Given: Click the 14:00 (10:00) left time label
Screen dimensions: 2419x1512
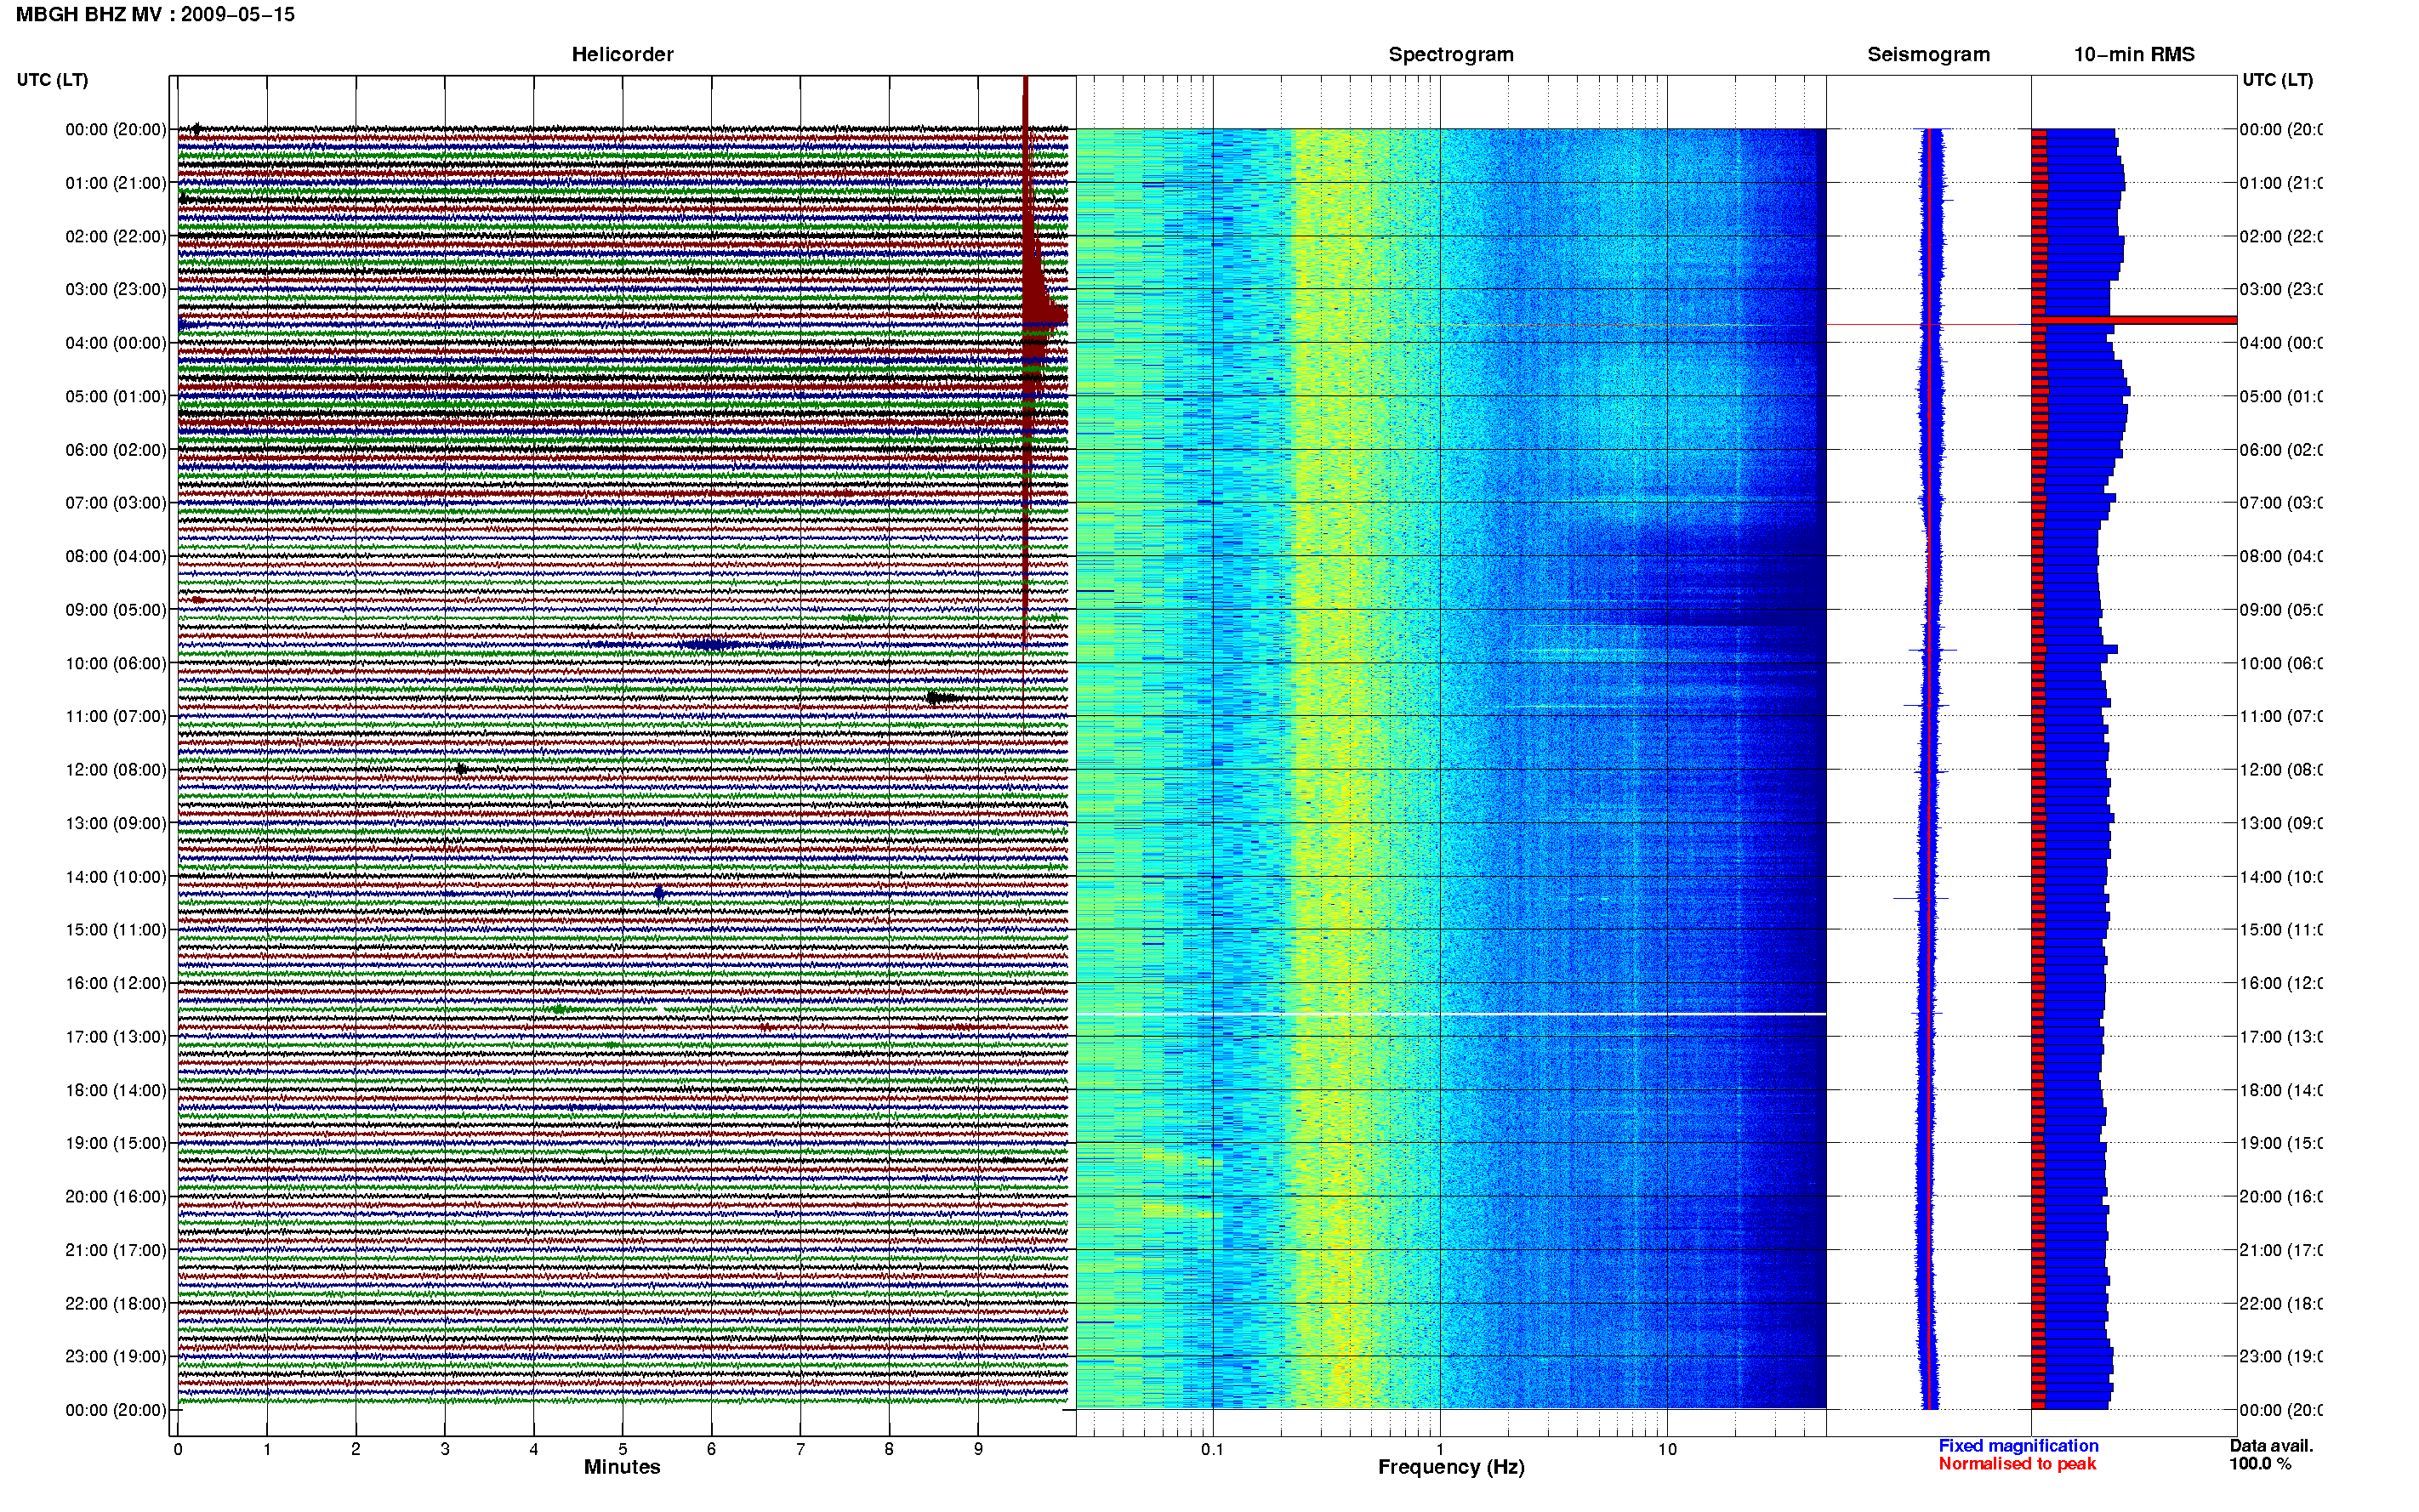Looking at the screenshot, I should (x=116, y=877).
